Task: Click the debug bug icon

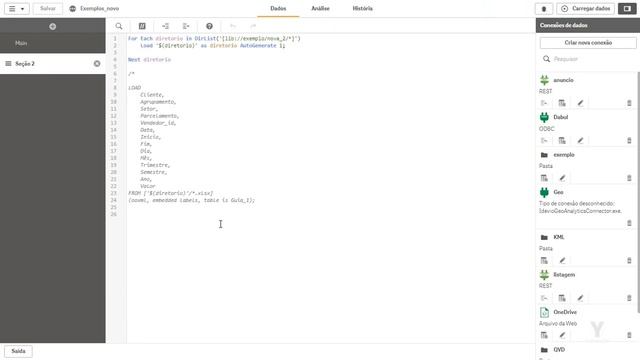Action: click(544, 9)
